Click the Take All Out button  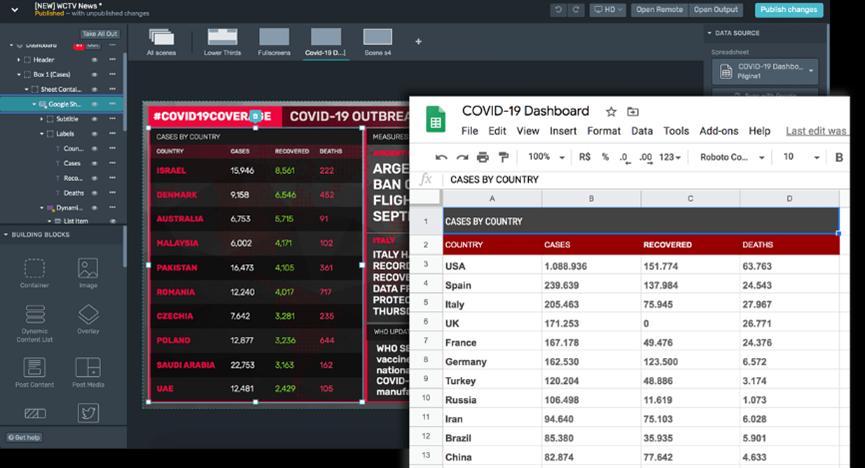(x=100, y=34)
